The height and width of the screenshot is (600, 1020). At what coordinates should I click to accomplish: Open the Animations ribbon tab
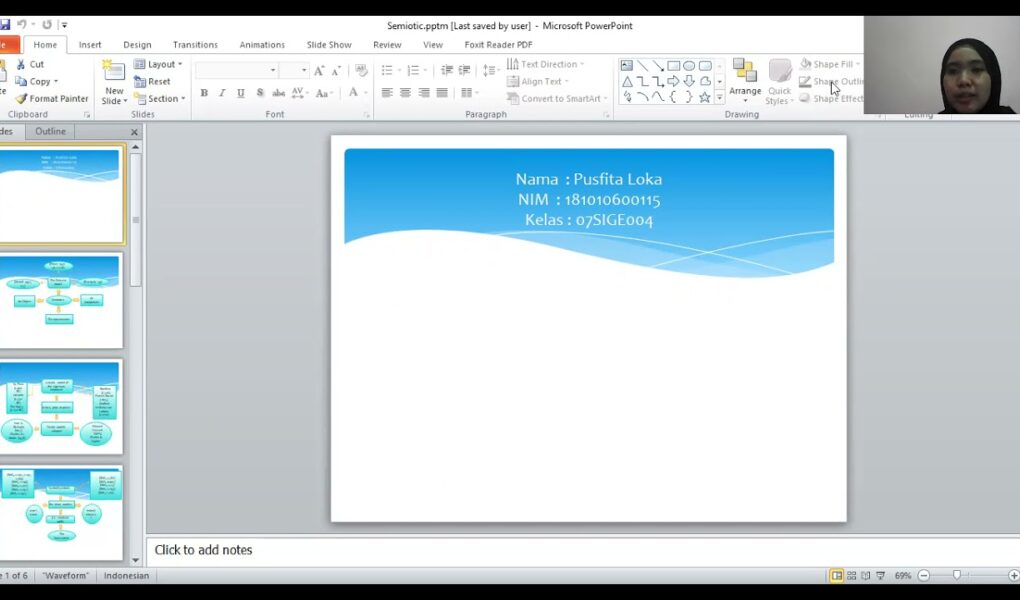pos(260,45)
